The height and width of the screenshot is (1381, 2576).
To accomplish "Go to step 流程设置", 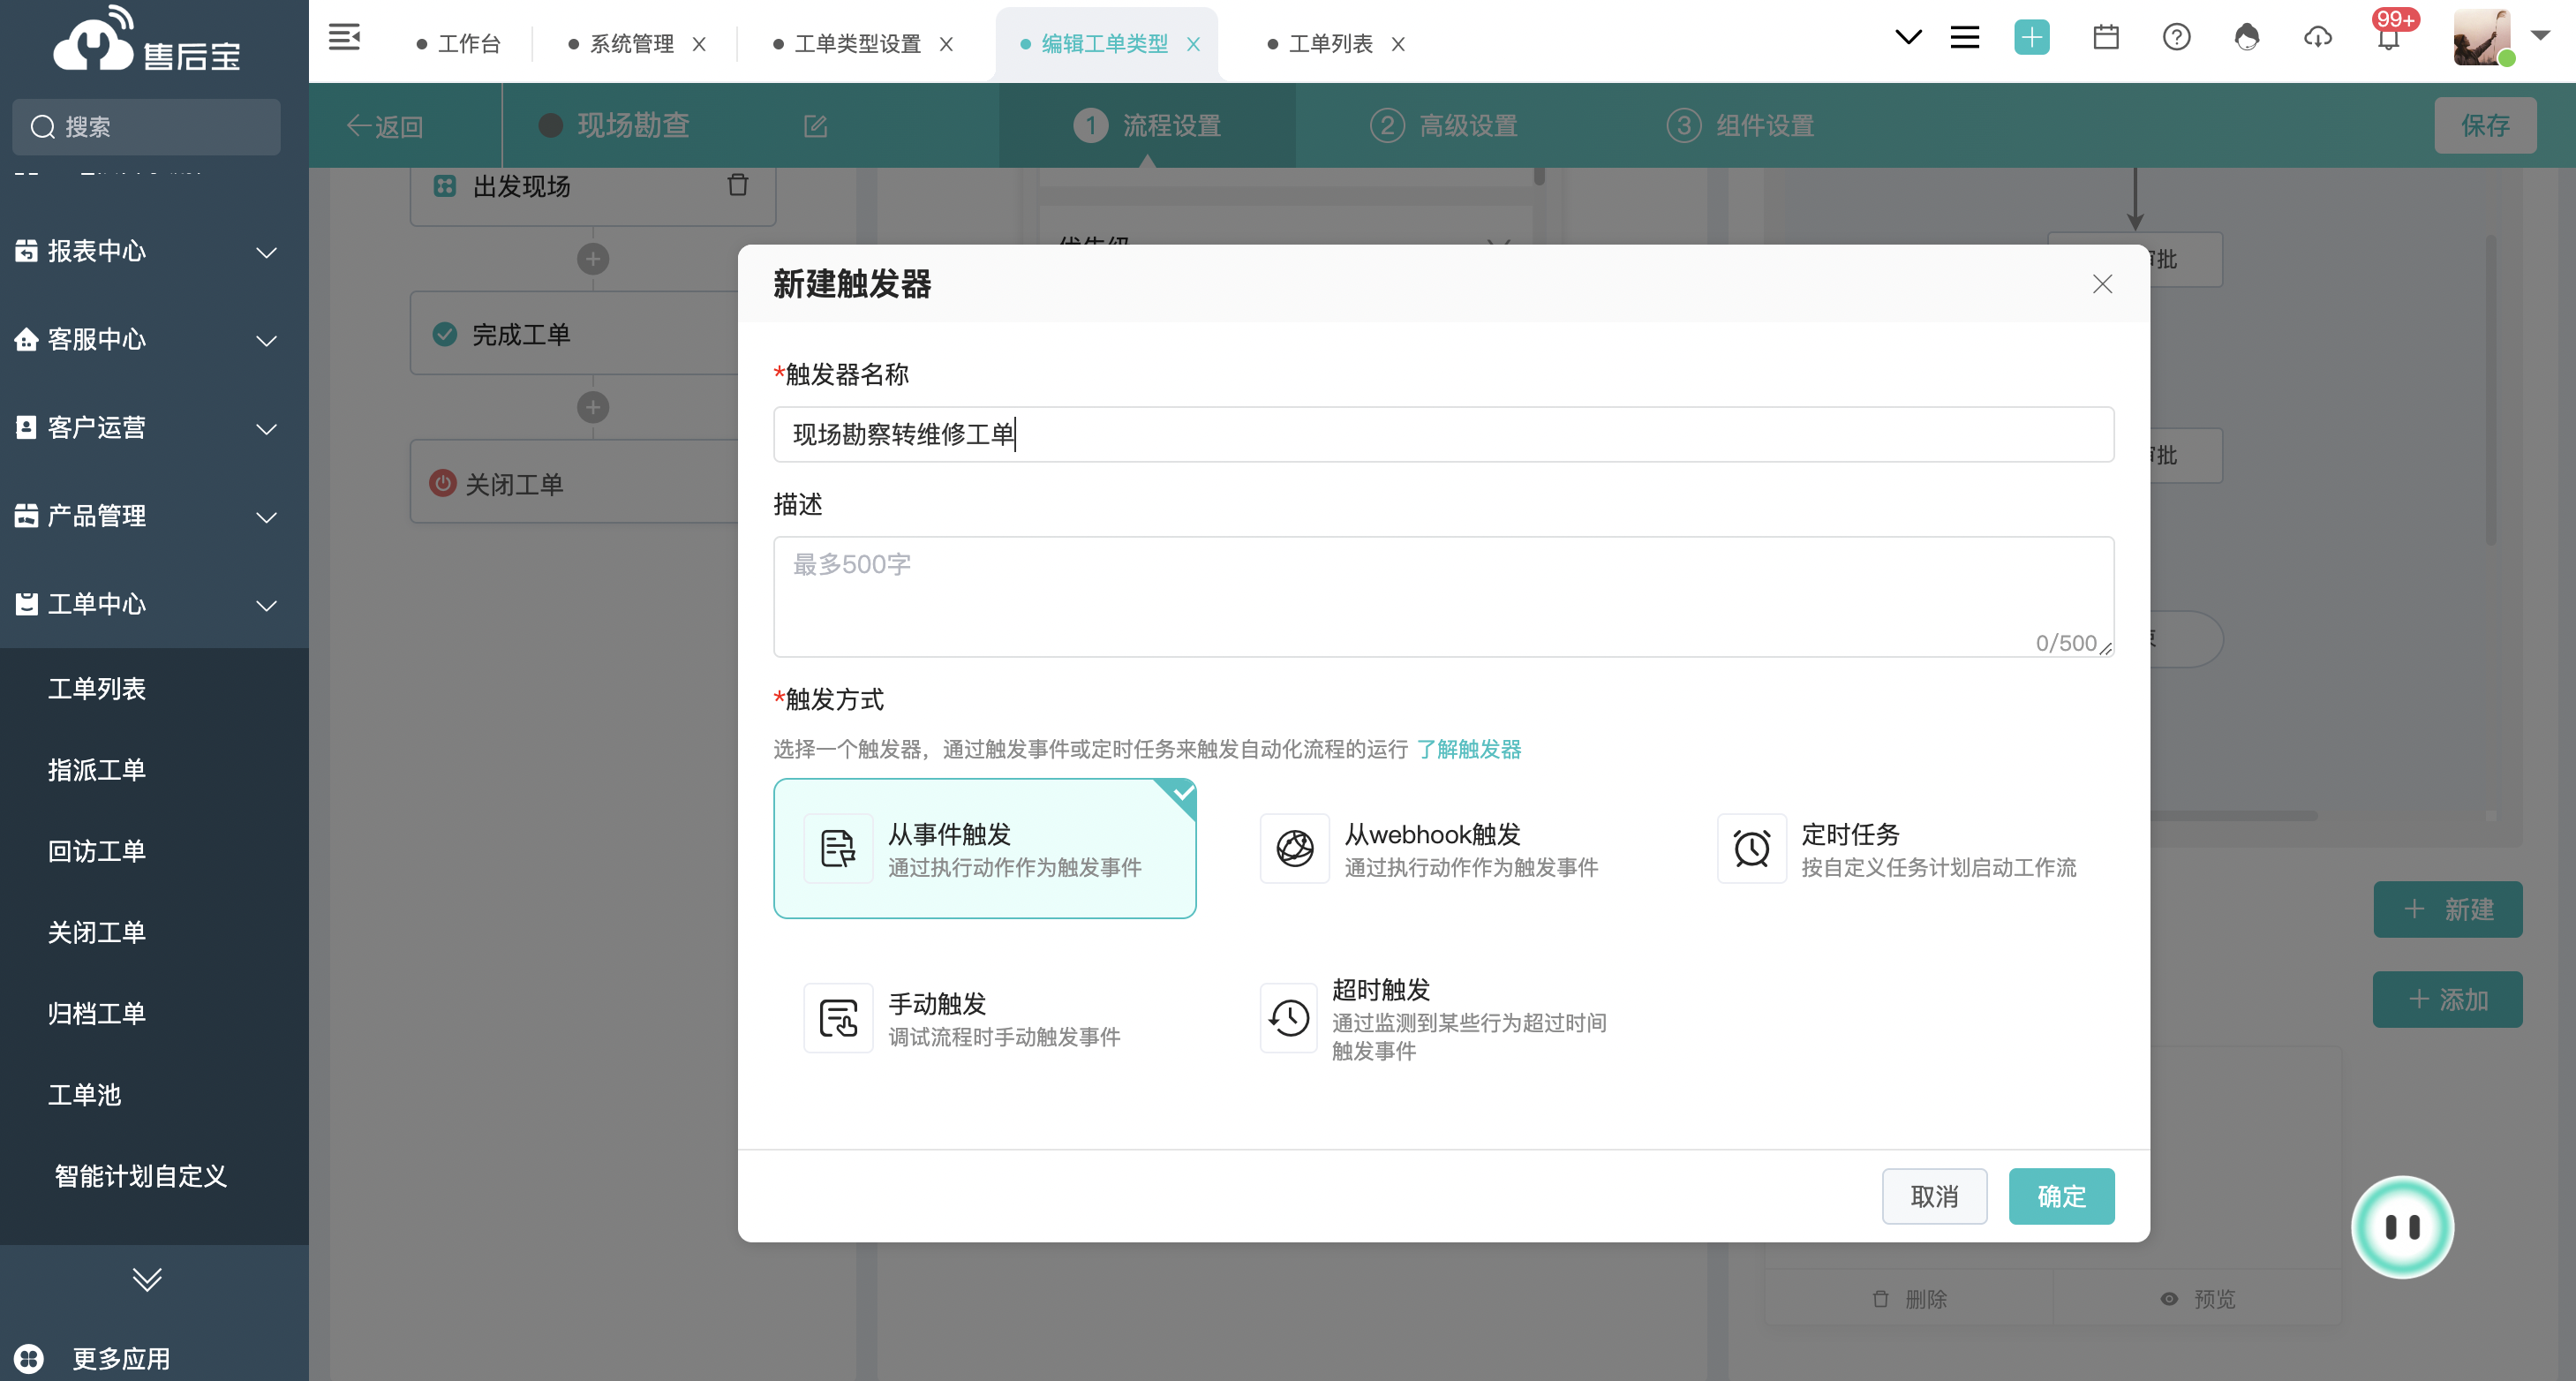I will pyautogui.click(x=1147, y=126).
